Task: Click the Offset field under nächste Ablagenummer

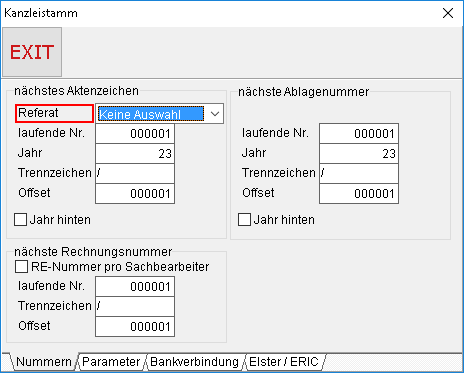Action: pyautogui.click(x=359, y=193)
